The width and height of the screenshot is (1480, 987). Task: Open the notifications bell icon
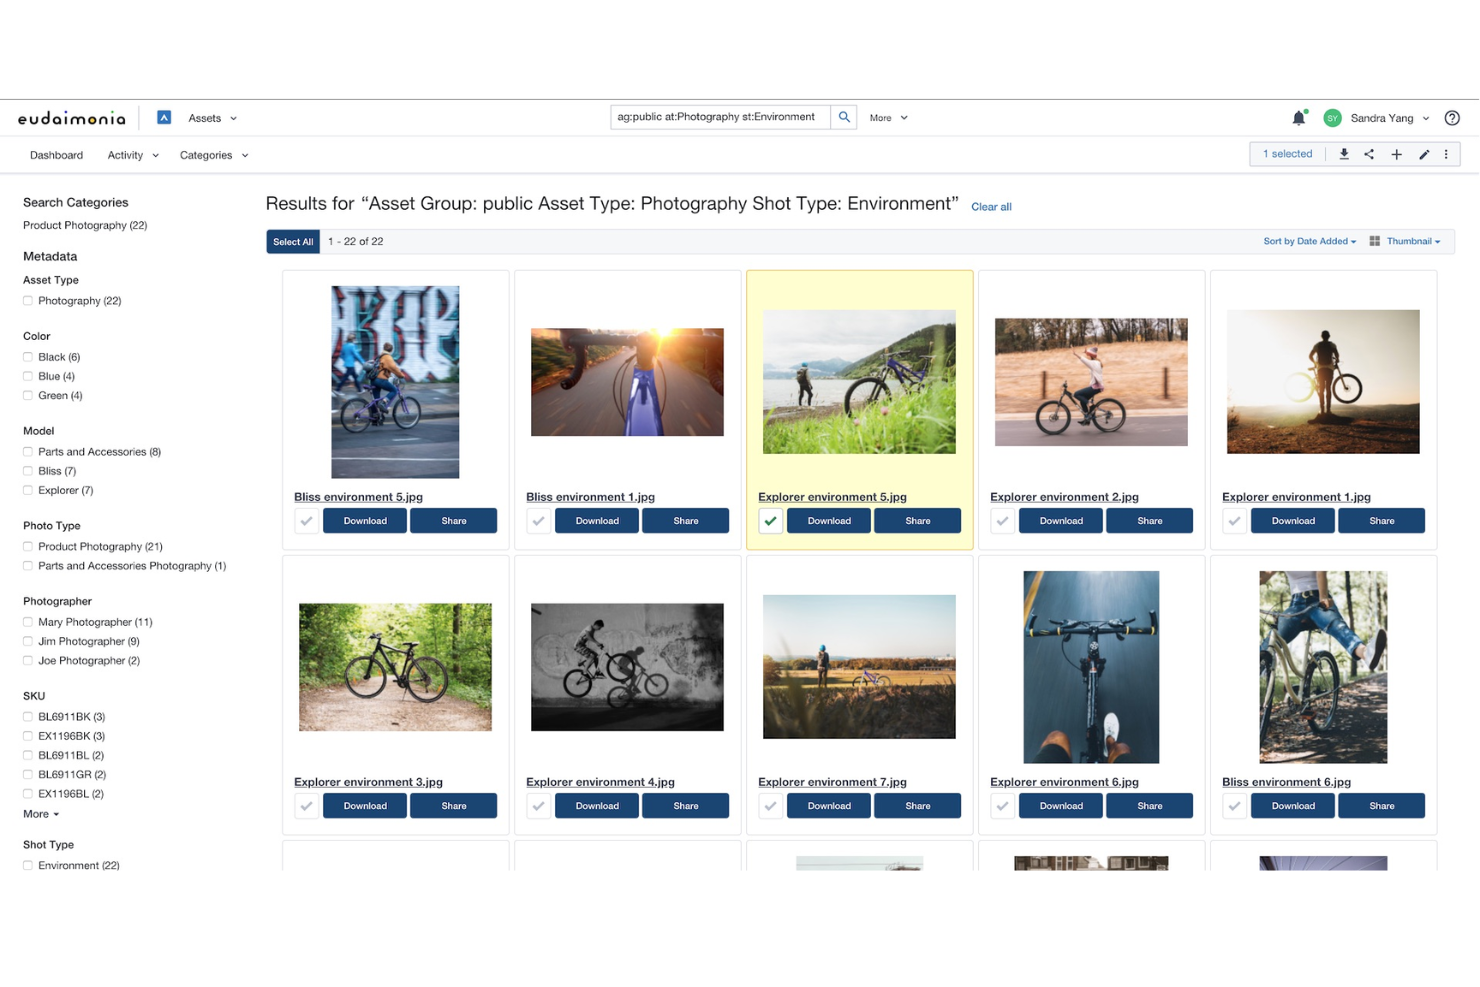coord(1298,117)
